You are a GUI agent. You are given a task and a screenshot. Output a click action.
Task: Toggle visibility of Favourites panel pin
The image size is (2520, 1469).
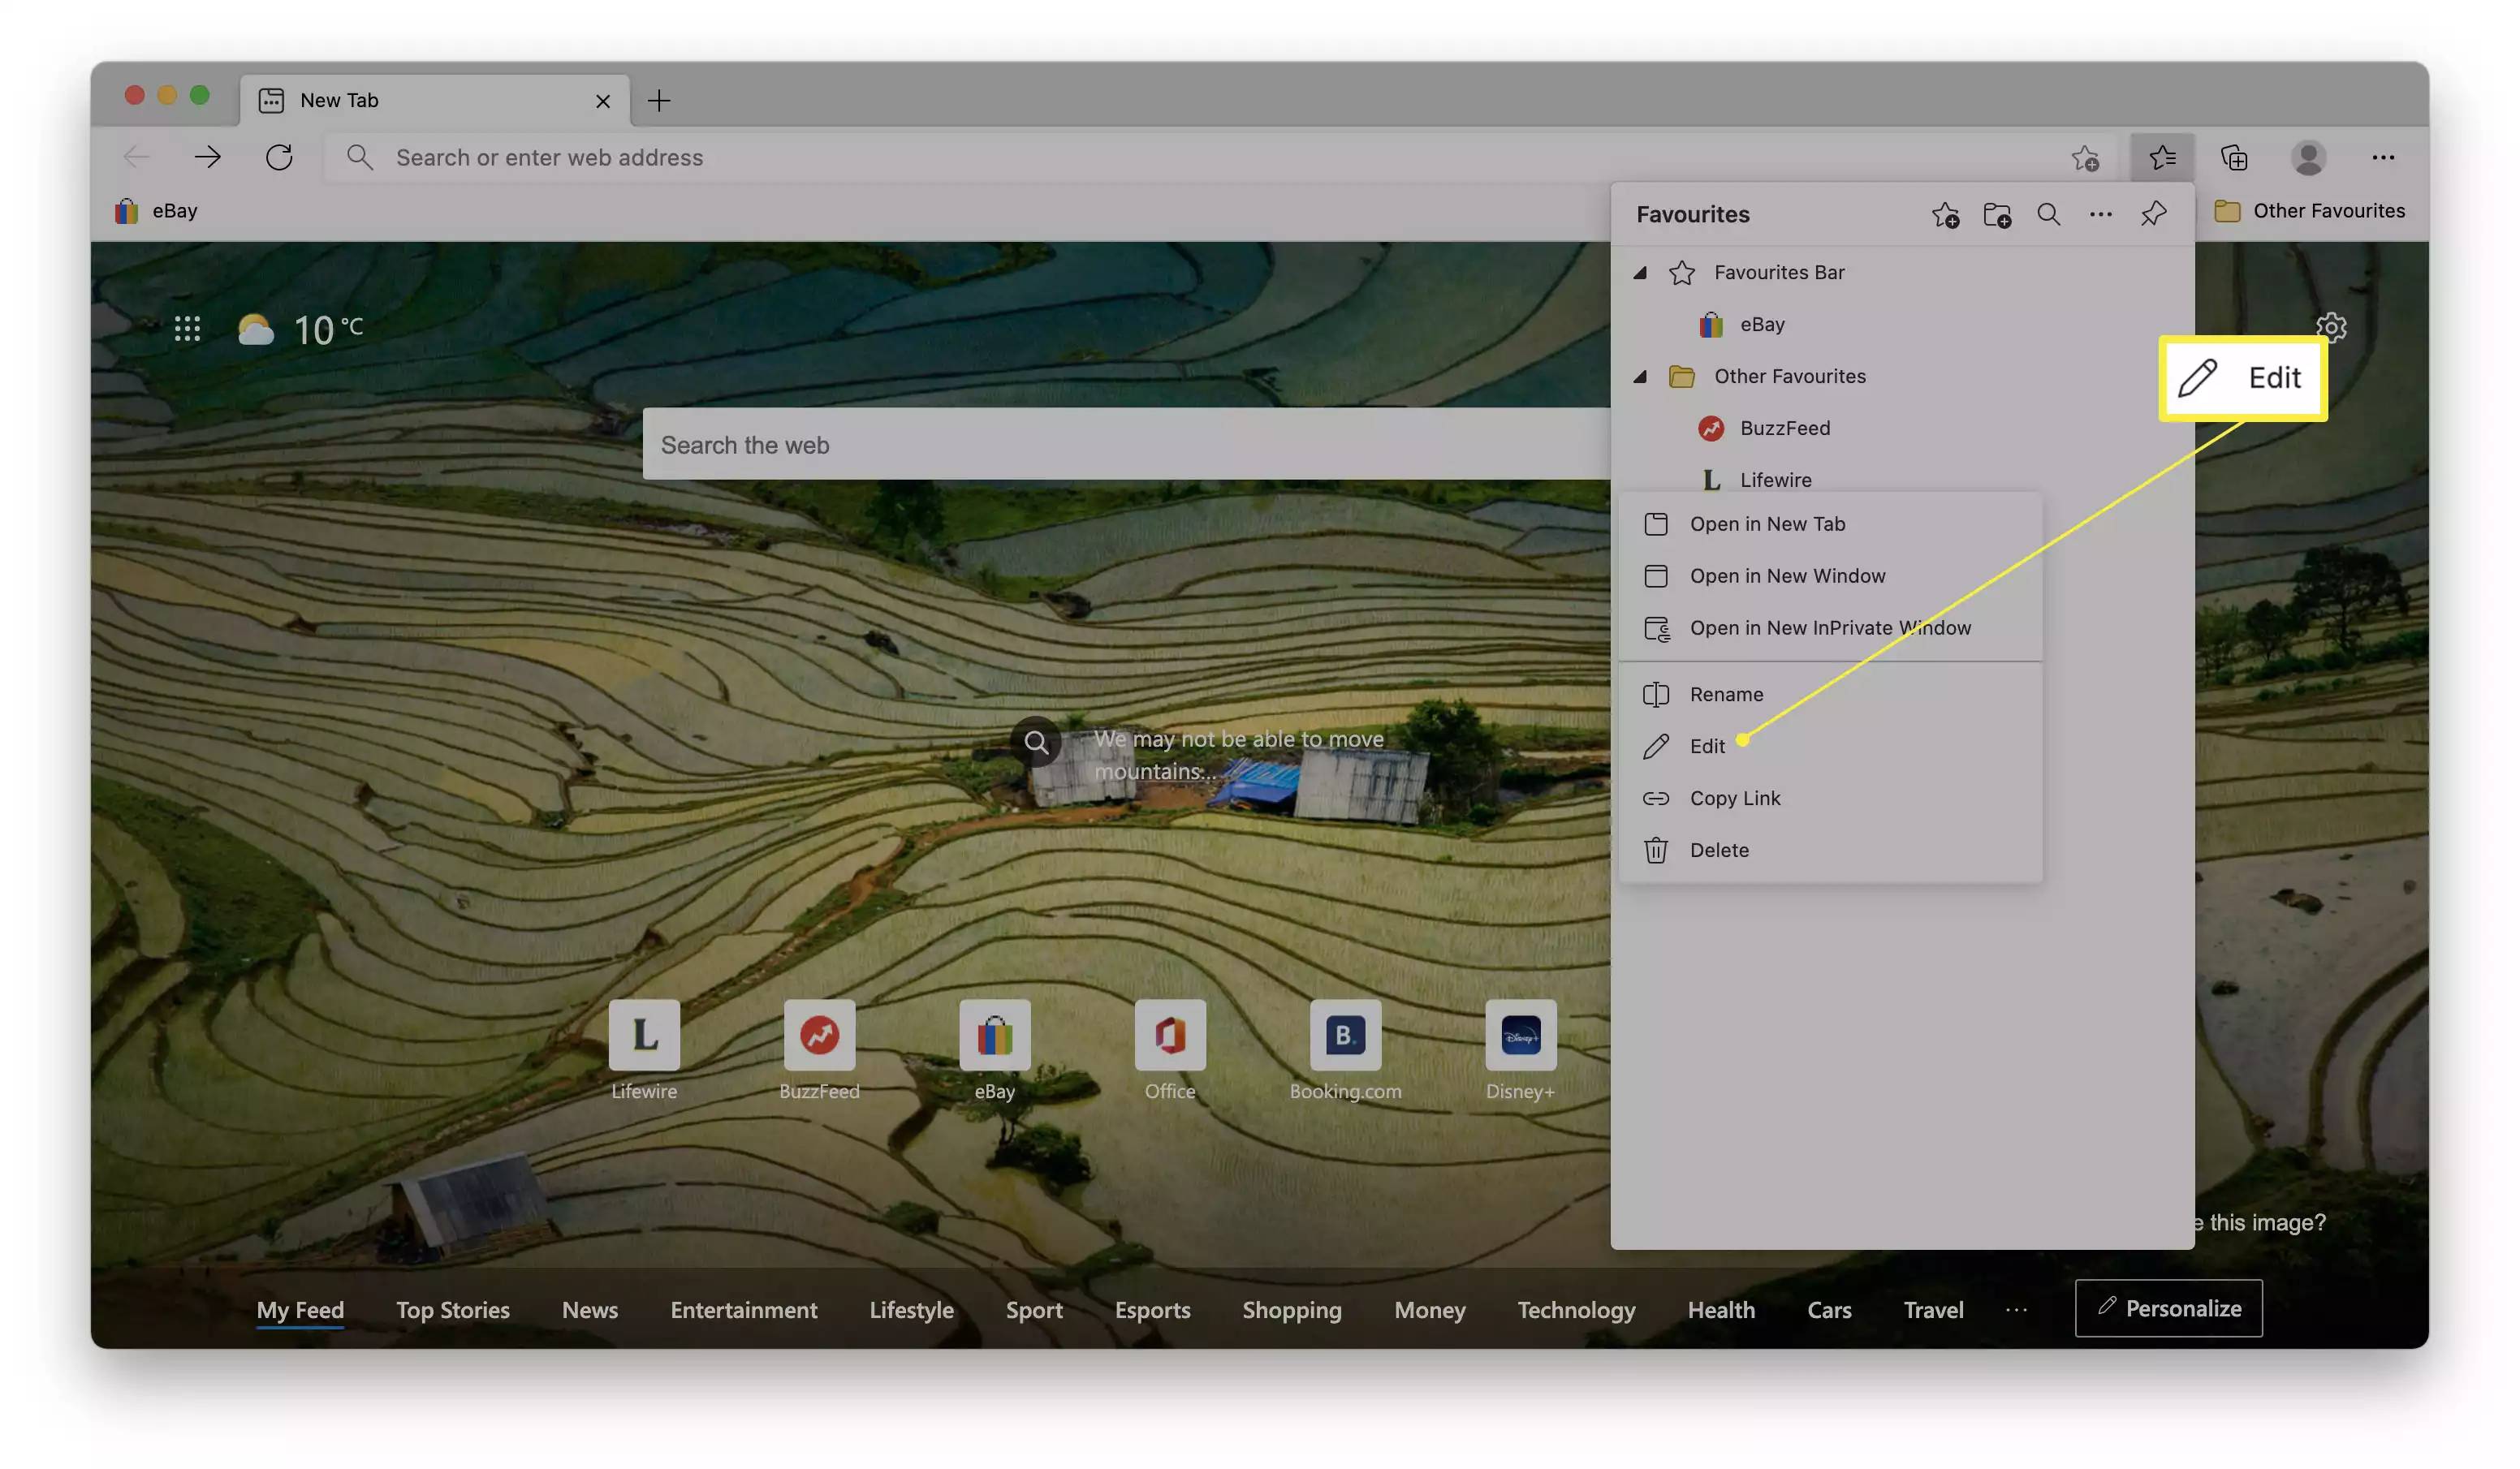2153,215
